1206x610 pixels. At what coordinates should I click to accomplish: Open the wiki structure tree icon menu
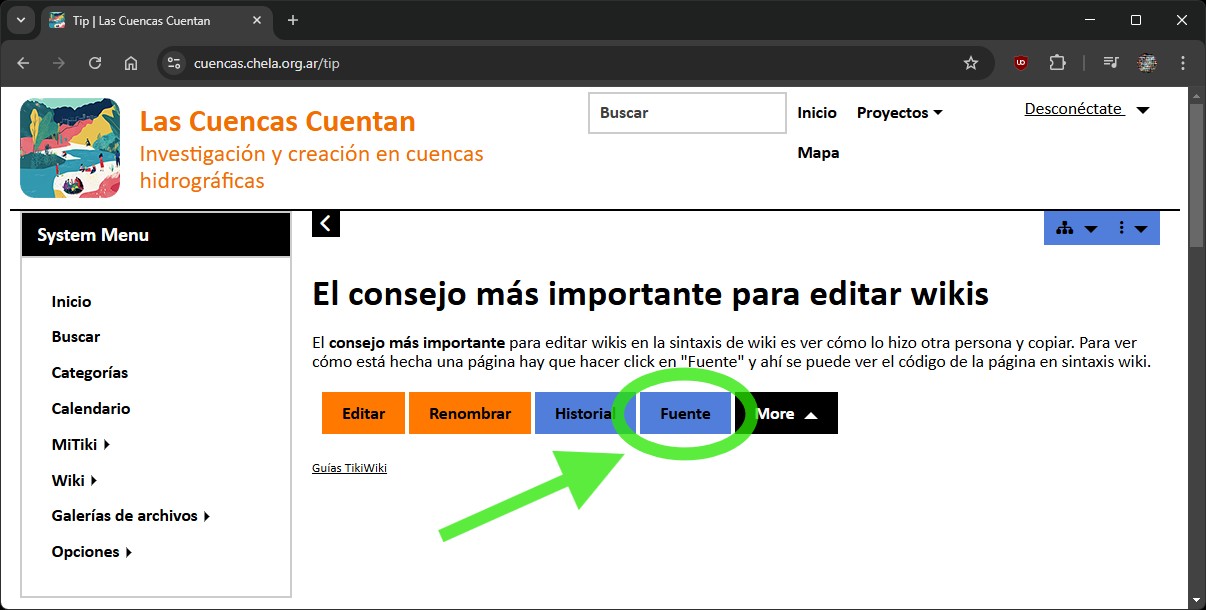click(x=1075, y=229)
